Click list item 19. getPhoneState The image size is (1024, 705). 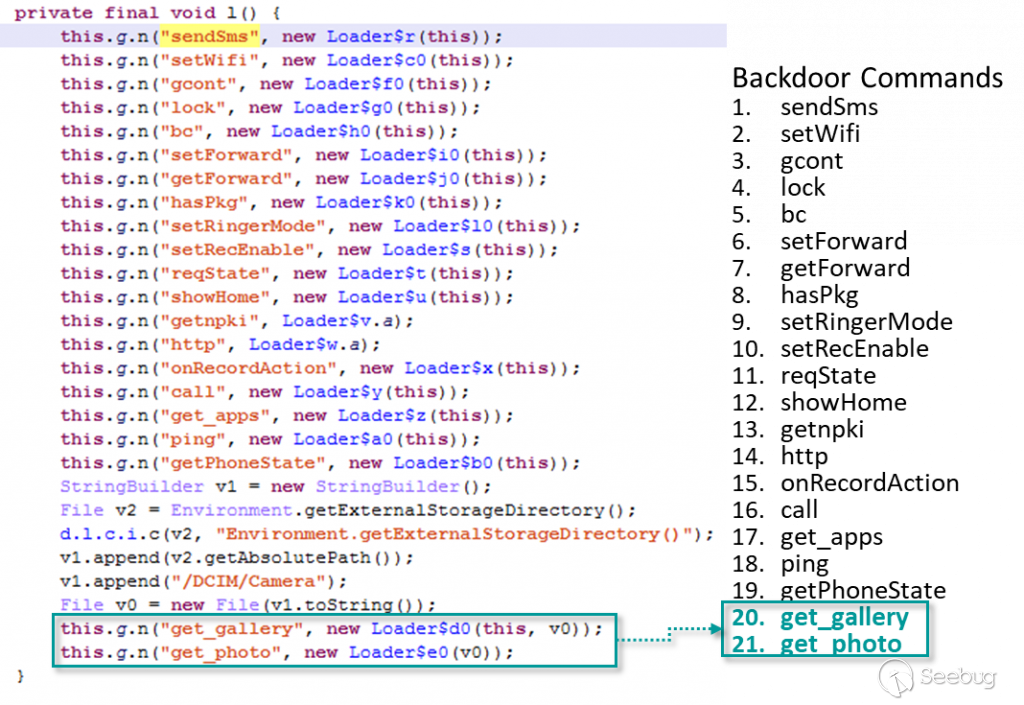coord(839,591)
